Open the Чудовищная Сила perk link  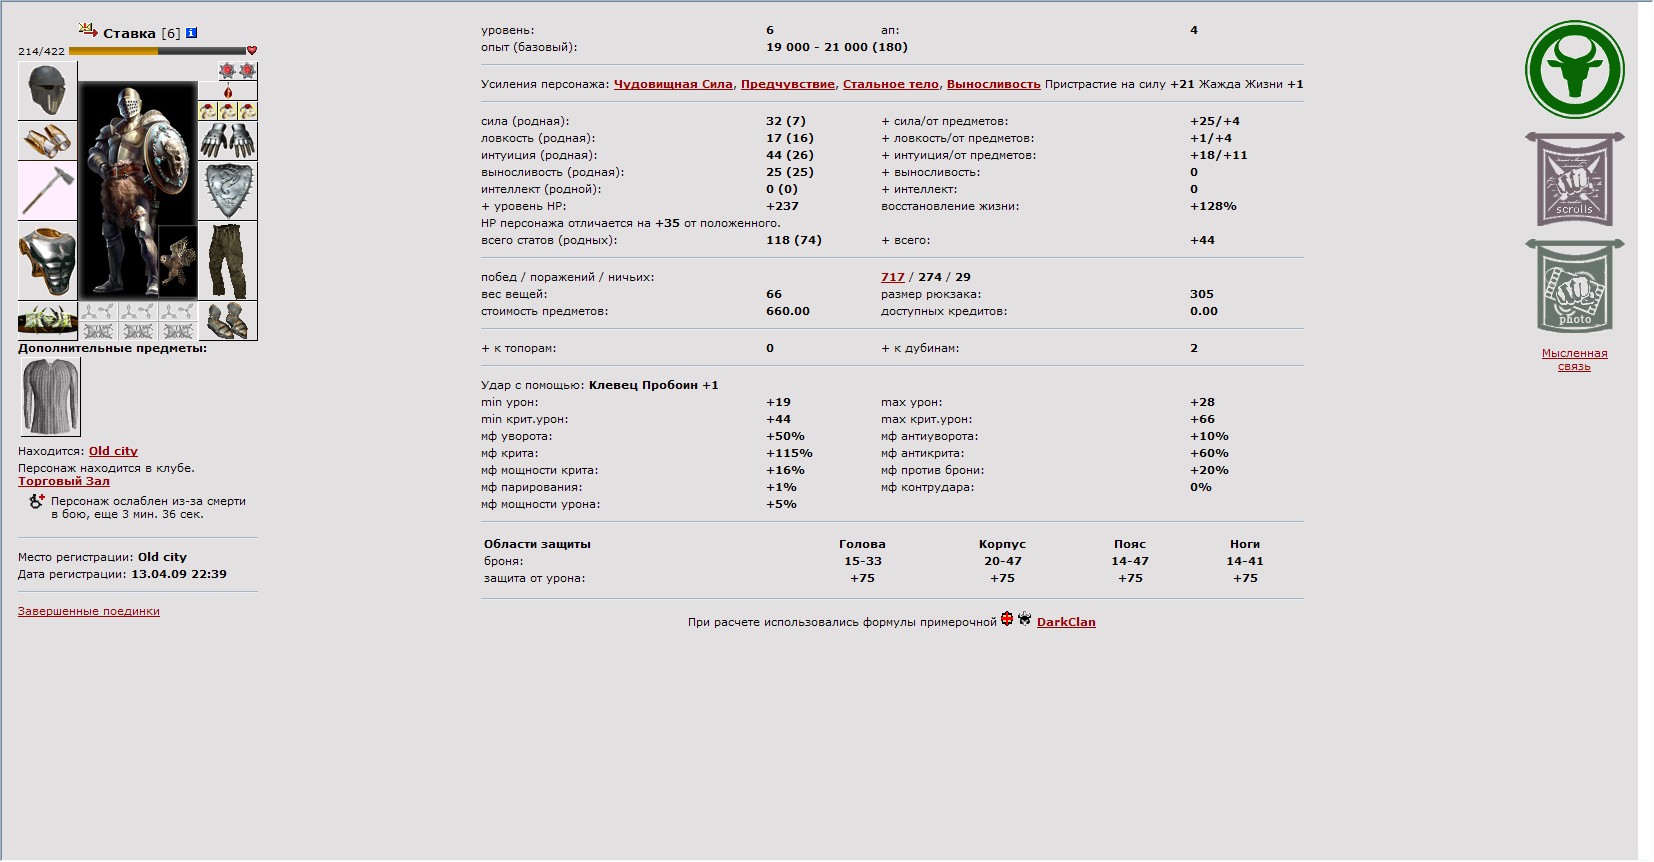tap(673, 84)
